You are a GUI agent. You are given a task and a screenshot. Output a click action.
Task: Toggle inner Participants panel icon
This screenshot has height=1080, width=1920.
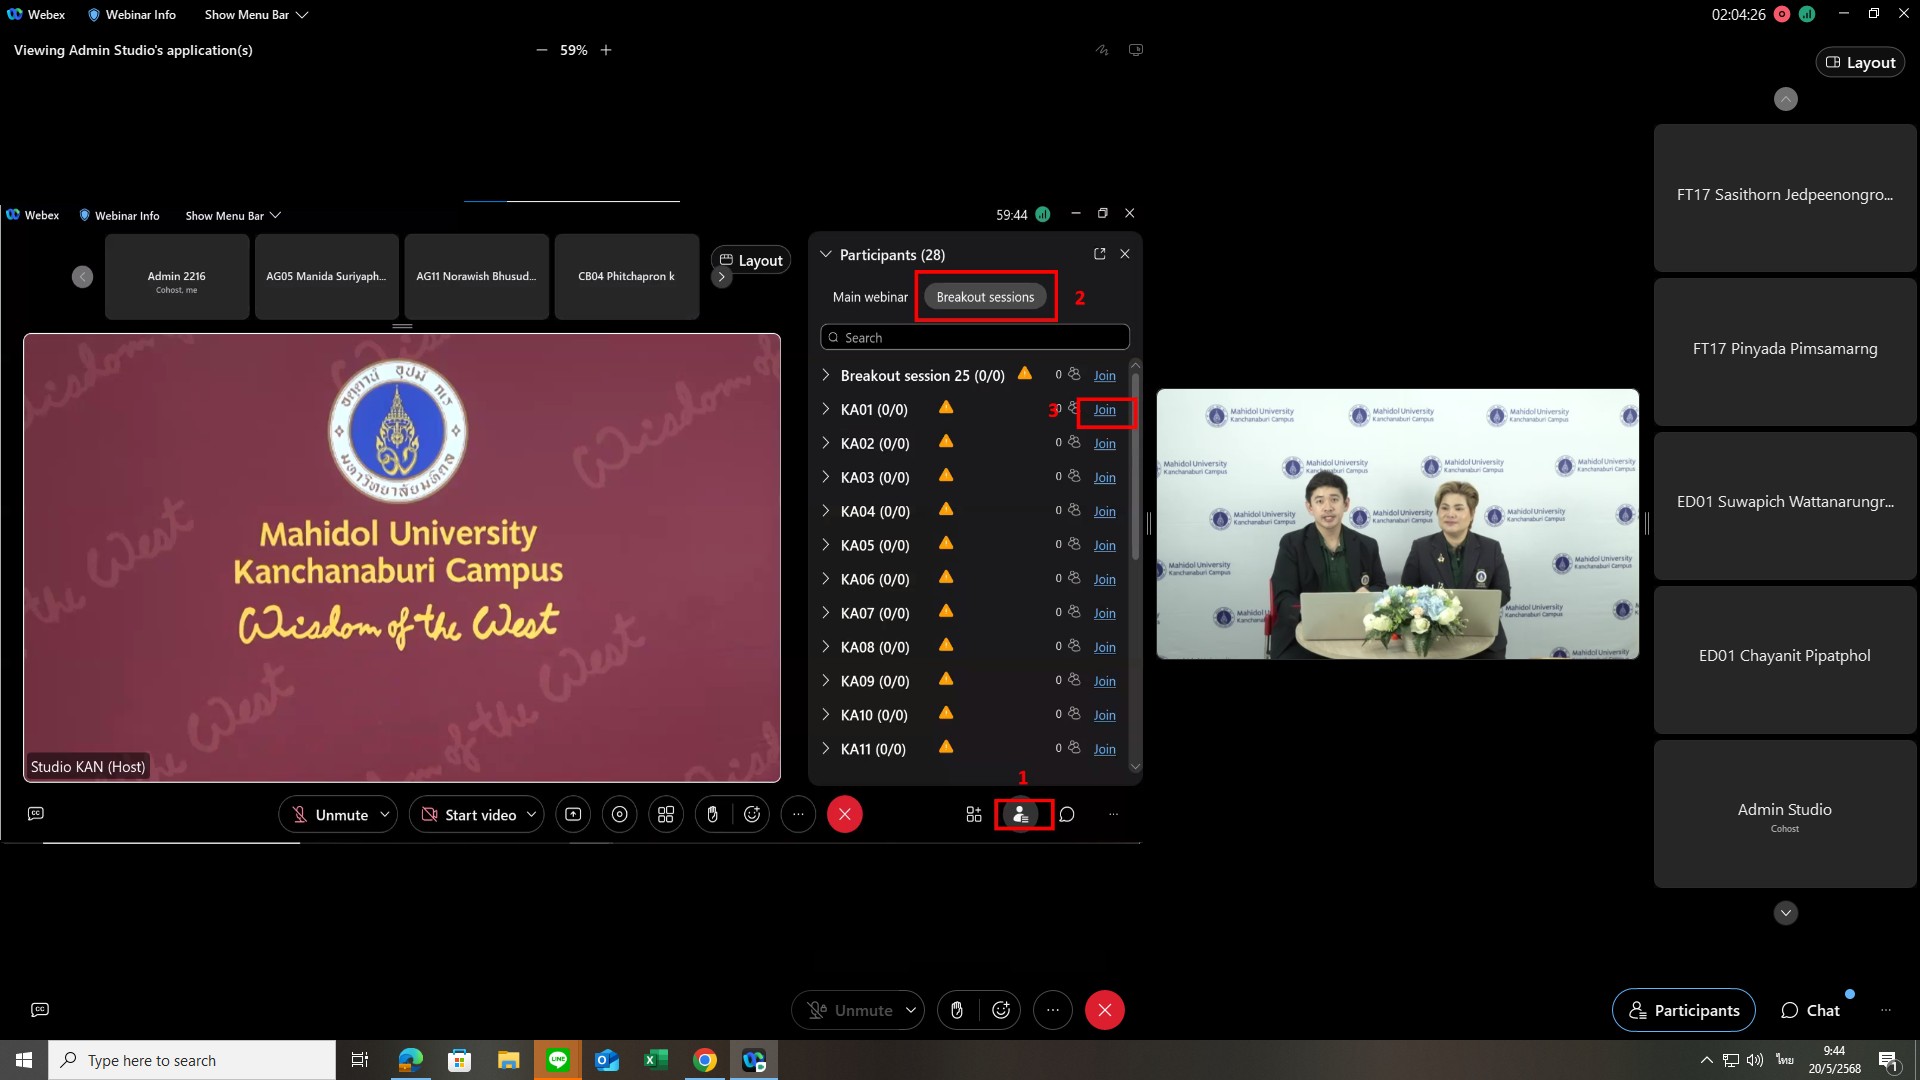pyautogui.click(x=1020, y=815)
